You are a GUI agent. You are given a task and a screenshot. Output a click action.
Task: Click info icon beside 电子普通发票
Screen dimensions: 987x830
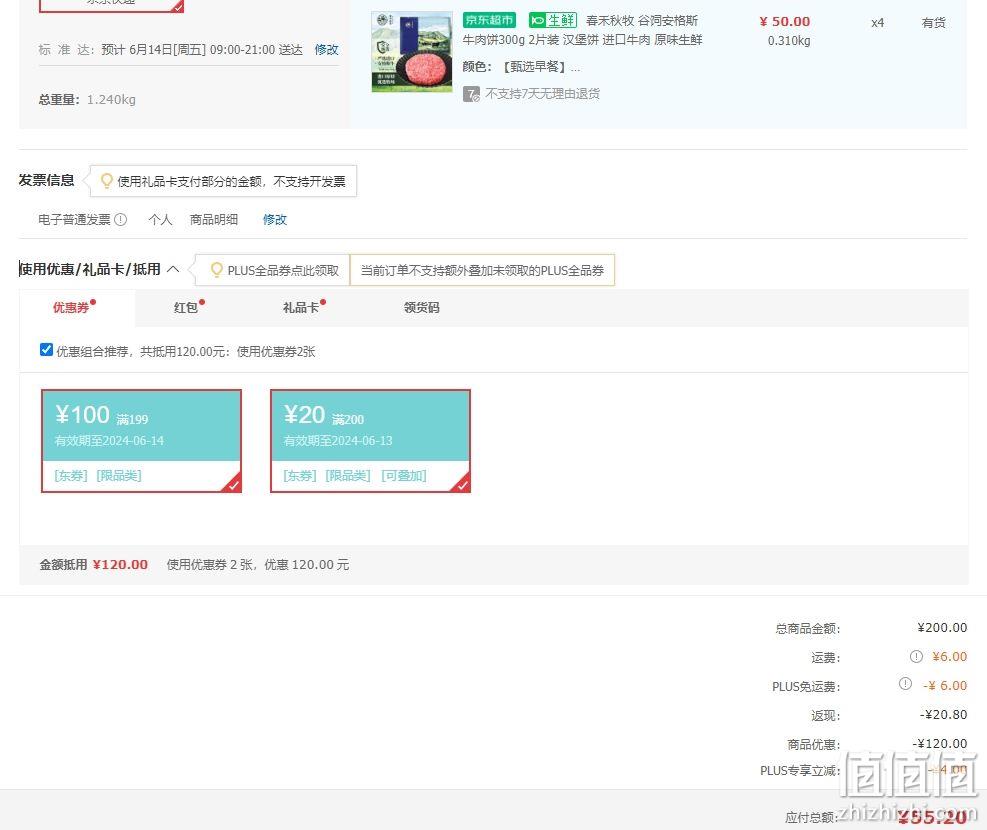(121, 220)
